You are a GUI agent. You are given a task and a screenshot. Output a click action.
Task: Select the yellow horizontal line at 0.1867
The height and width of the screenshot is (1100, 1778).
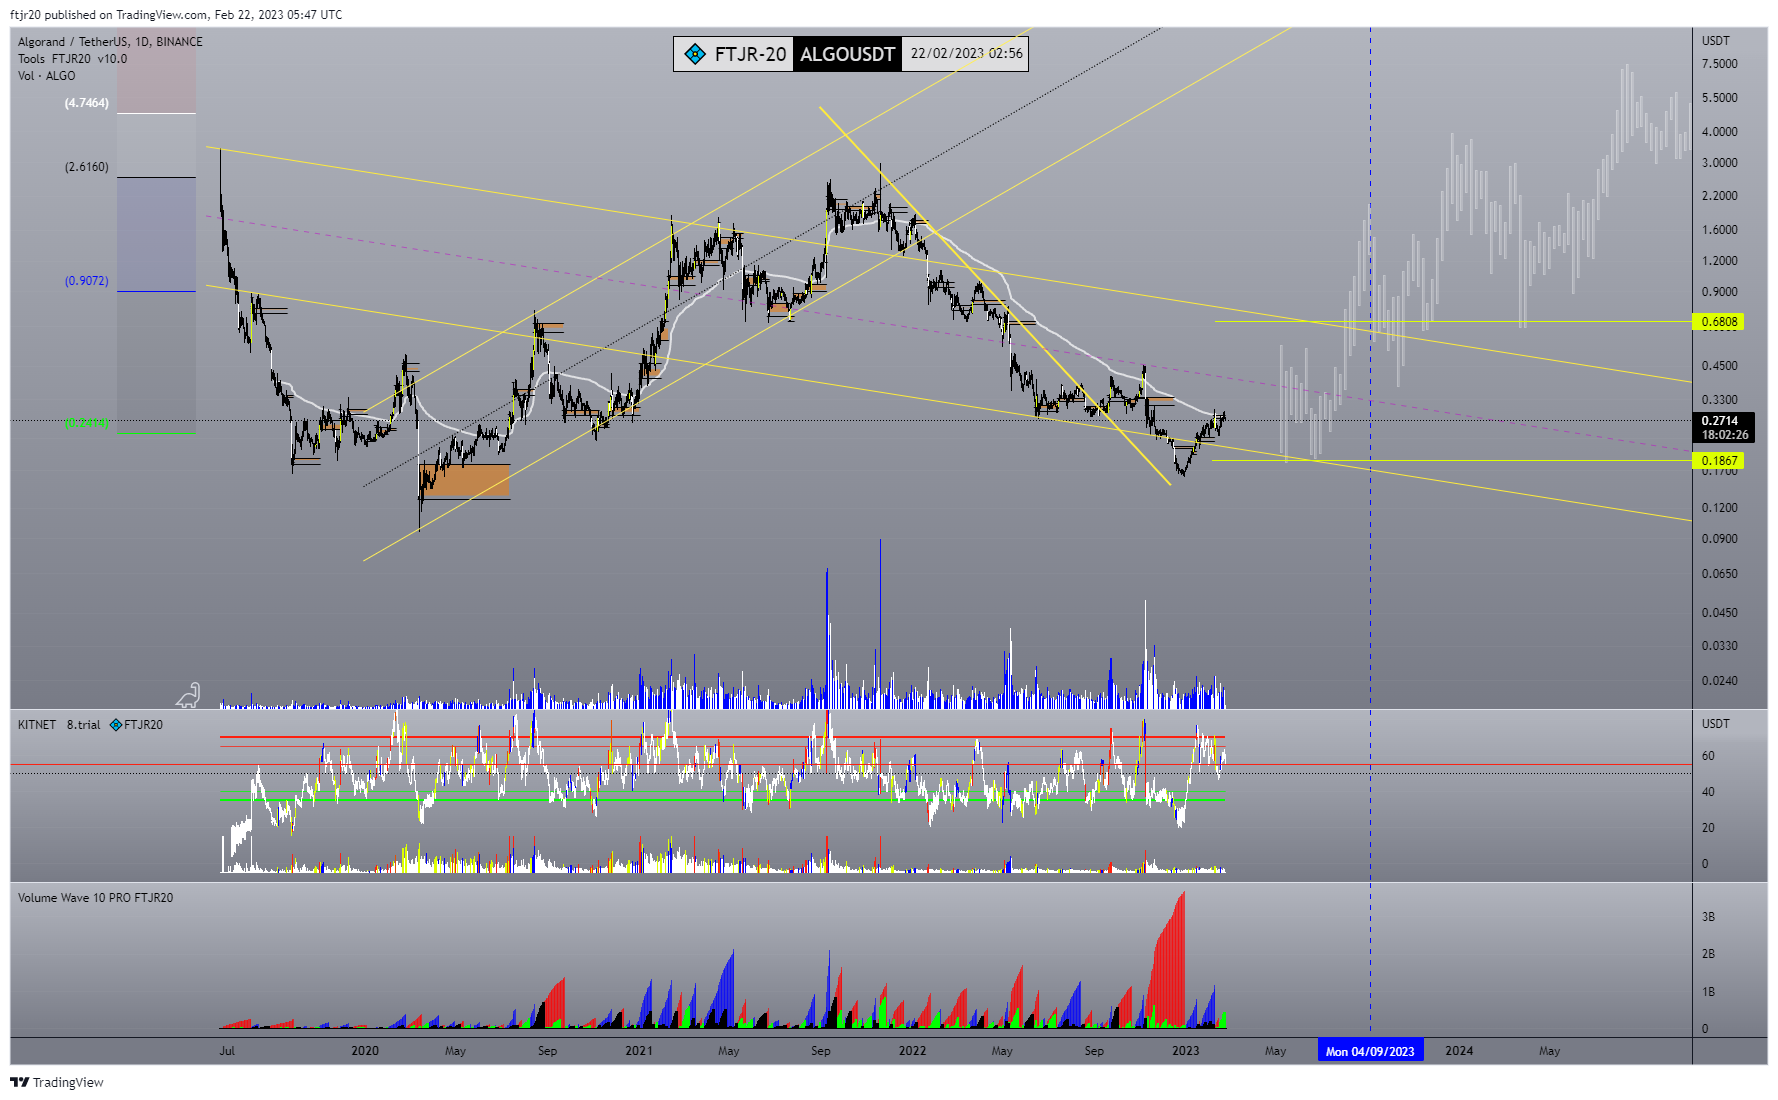coord(1452,461)
